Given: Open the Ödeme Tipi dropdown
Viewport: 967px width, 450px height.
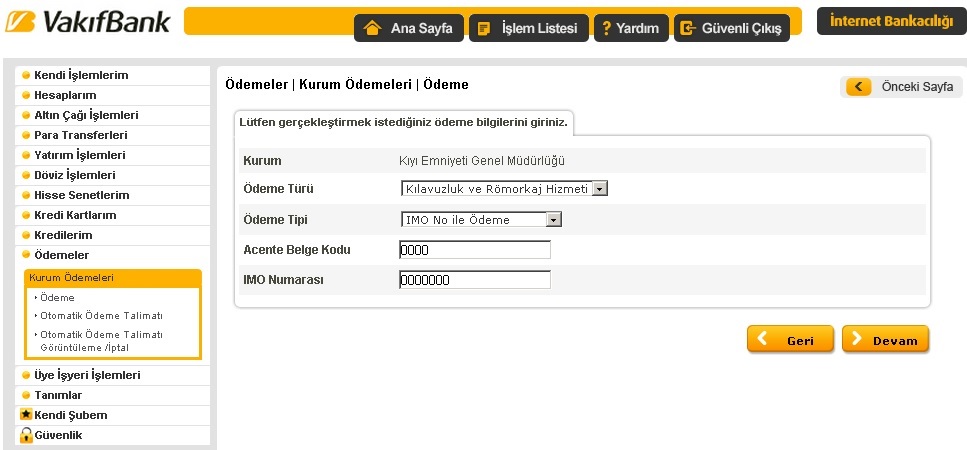Looking at the screenshot, I should [x=553, y=220].
